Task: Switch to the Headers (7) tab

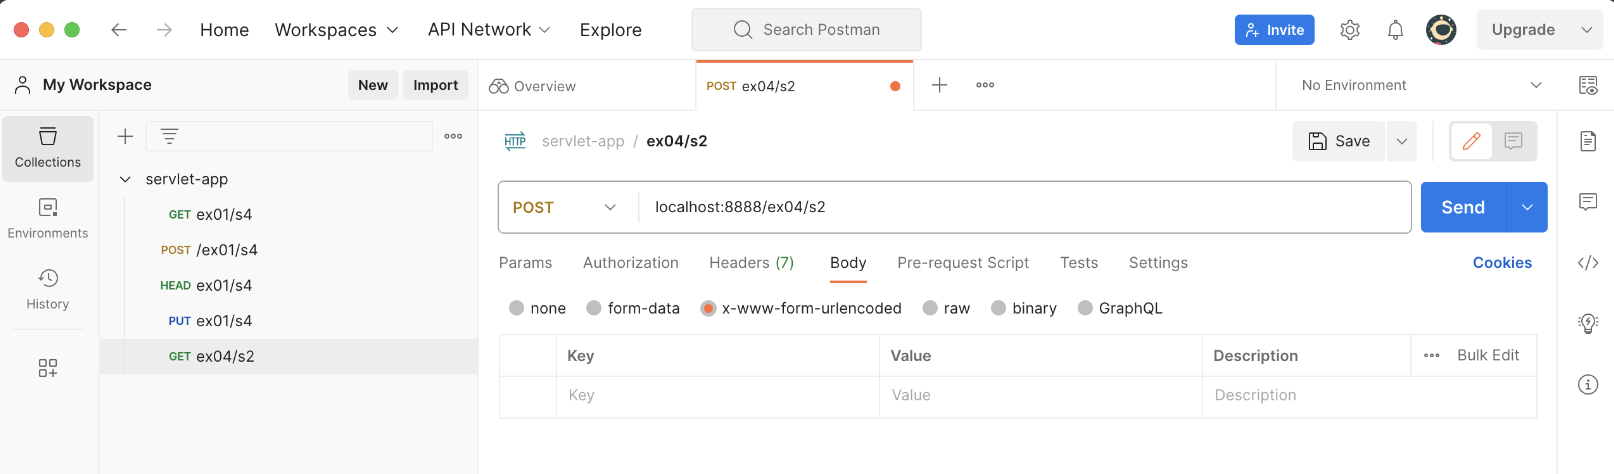Action: point(751,263)
